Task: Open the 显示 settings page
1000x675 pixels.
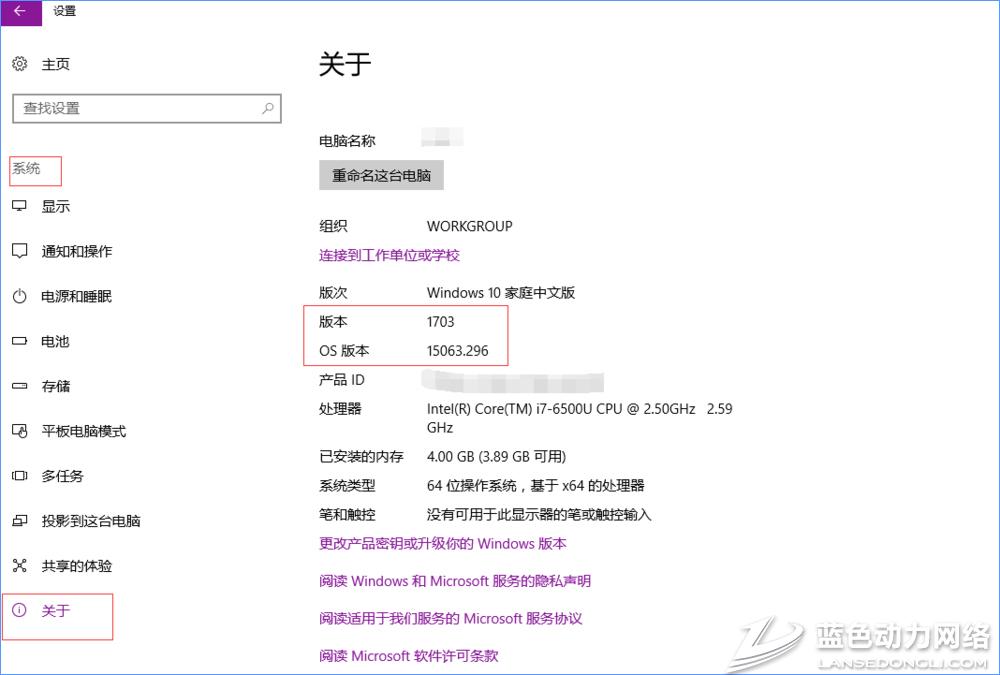Action: click(x=56, y=206)
